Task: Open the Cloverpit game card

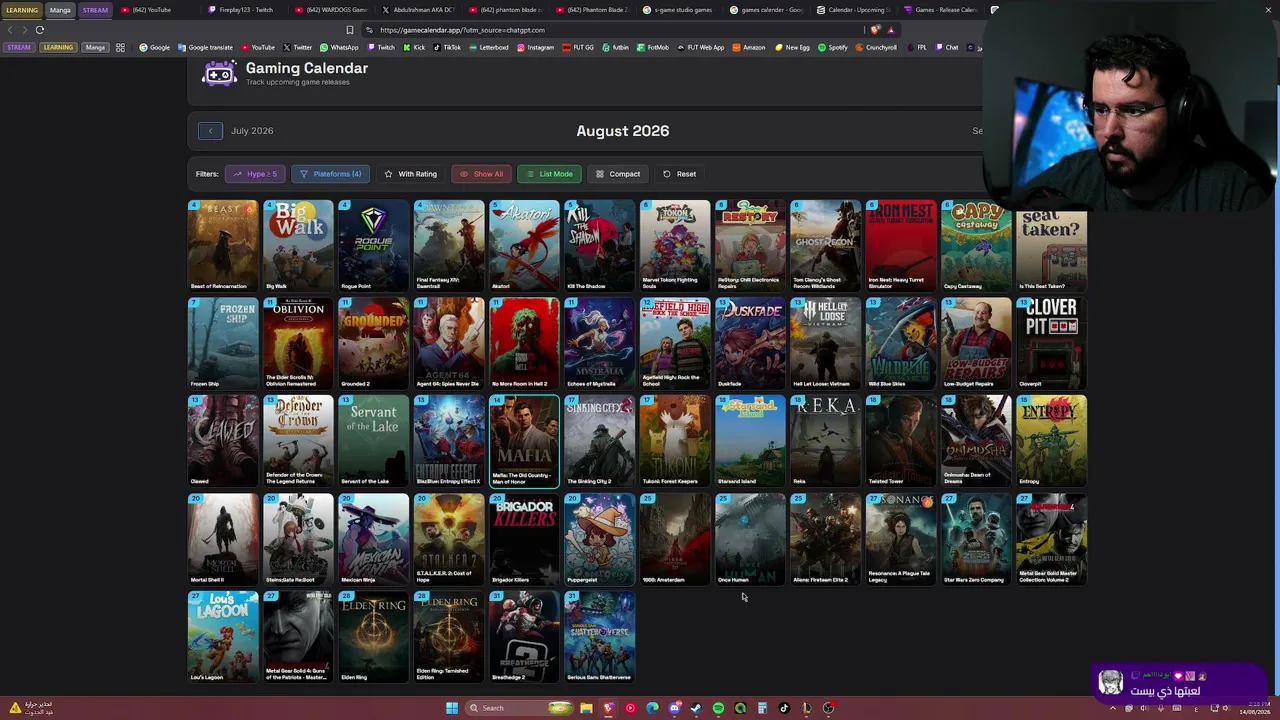Action: tap(1051, 343)
